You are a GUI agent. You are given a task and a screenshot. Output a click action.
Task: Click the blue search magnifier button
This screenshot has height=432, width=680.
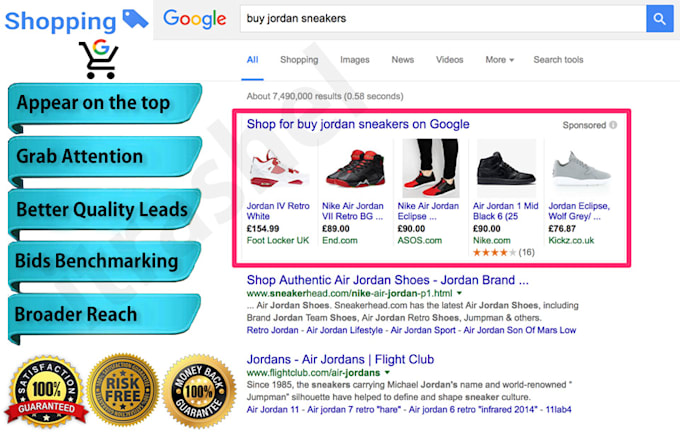(x=660, y=19)
